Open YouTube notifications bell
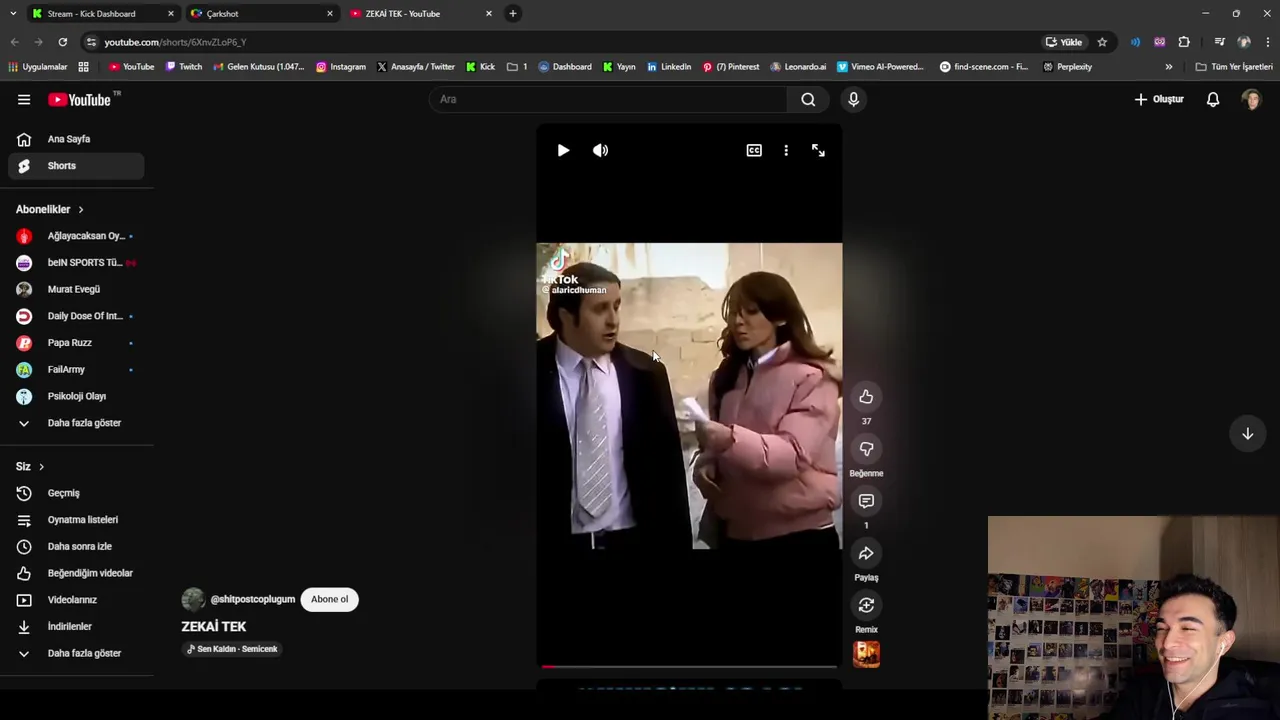Image resolution: width=1280 pixels, height=720 pixels. [1213, 99]
